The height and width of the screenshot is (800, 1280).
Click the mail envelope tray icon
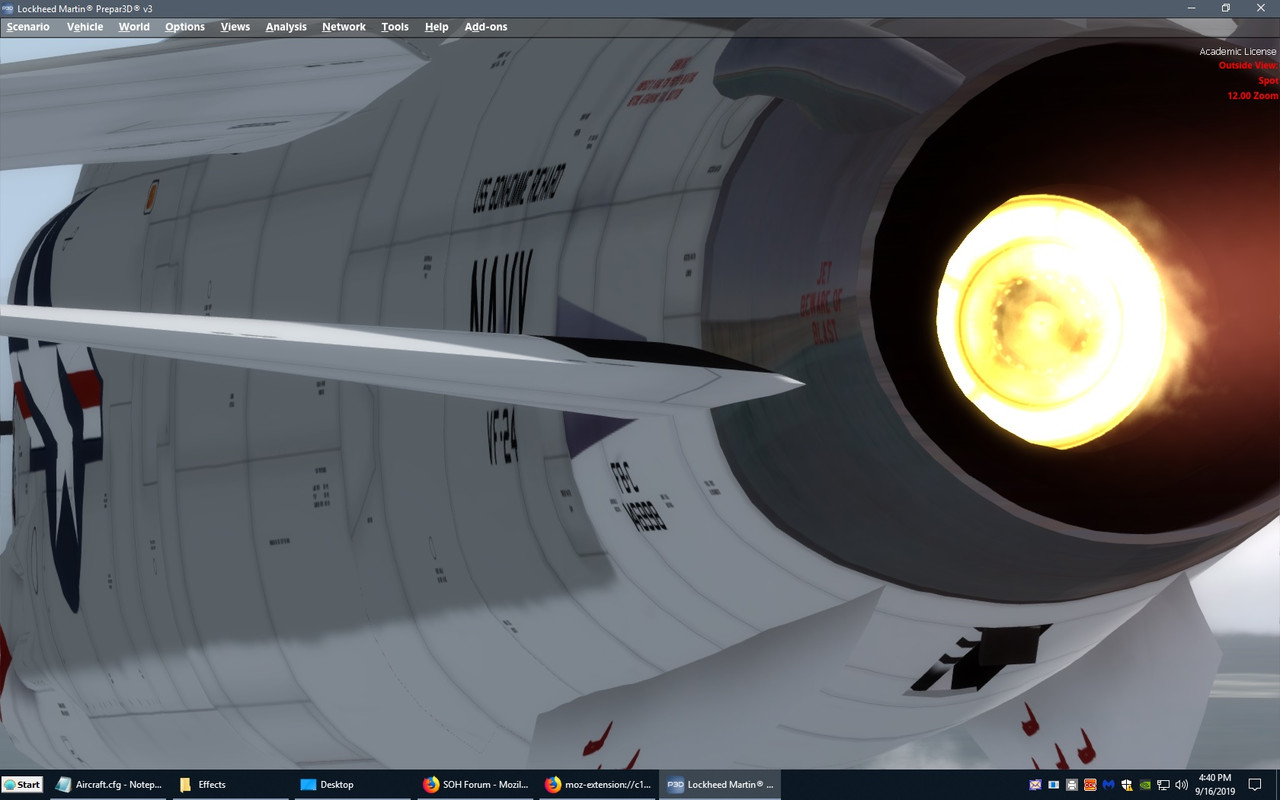coord(1035,785)
